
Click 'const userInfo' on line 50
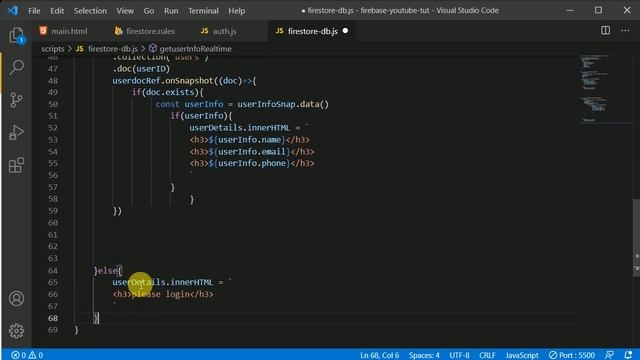point(189,104)
